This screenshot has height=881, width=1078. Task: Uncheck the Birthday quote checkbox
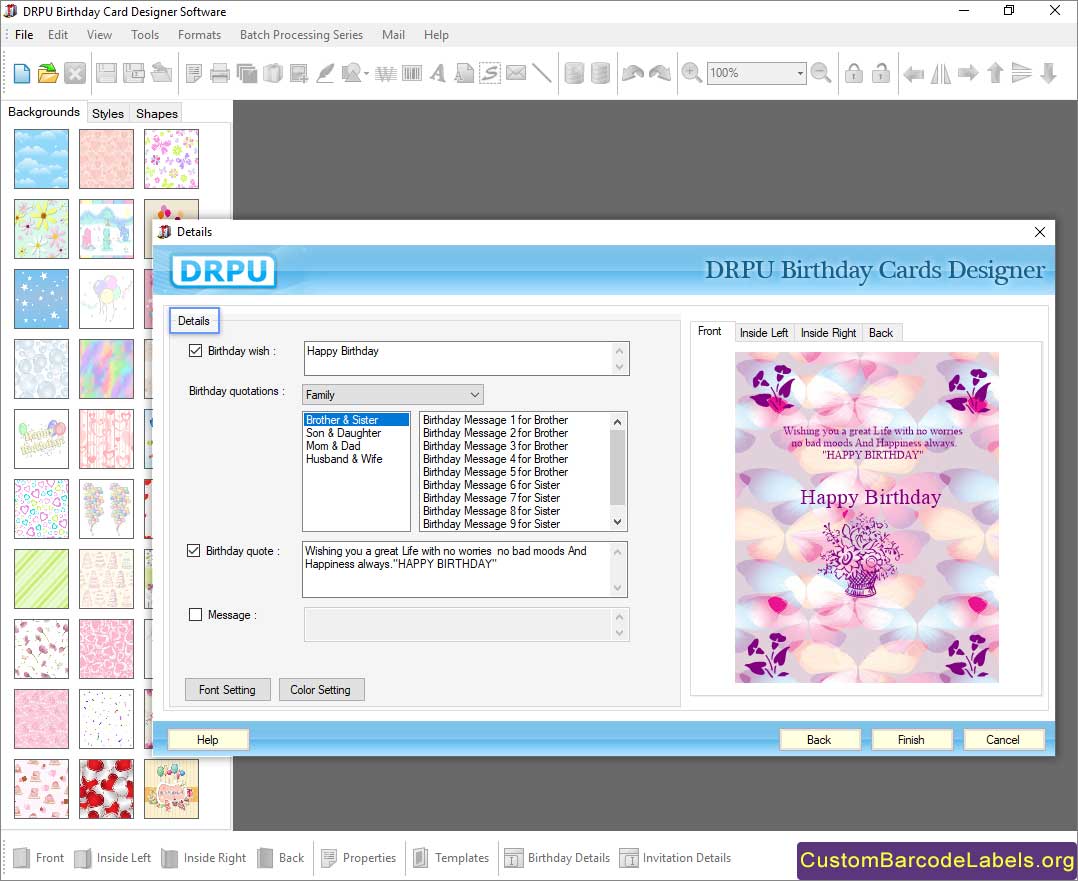pyautogui.click(x=194, y=551)
